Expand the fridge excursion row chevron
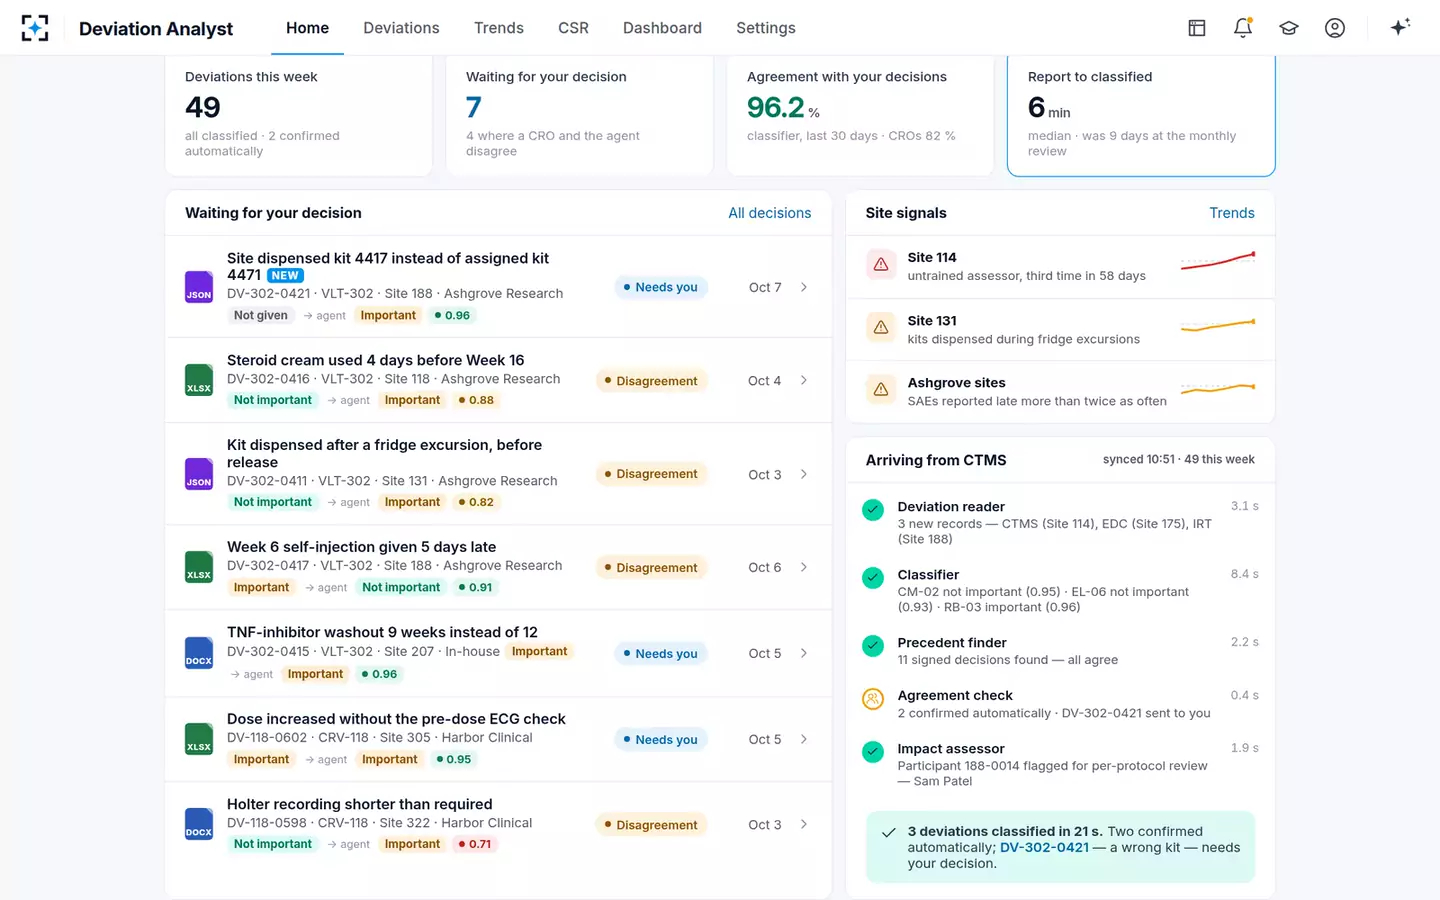1440x900 pixels. point(804,474)
